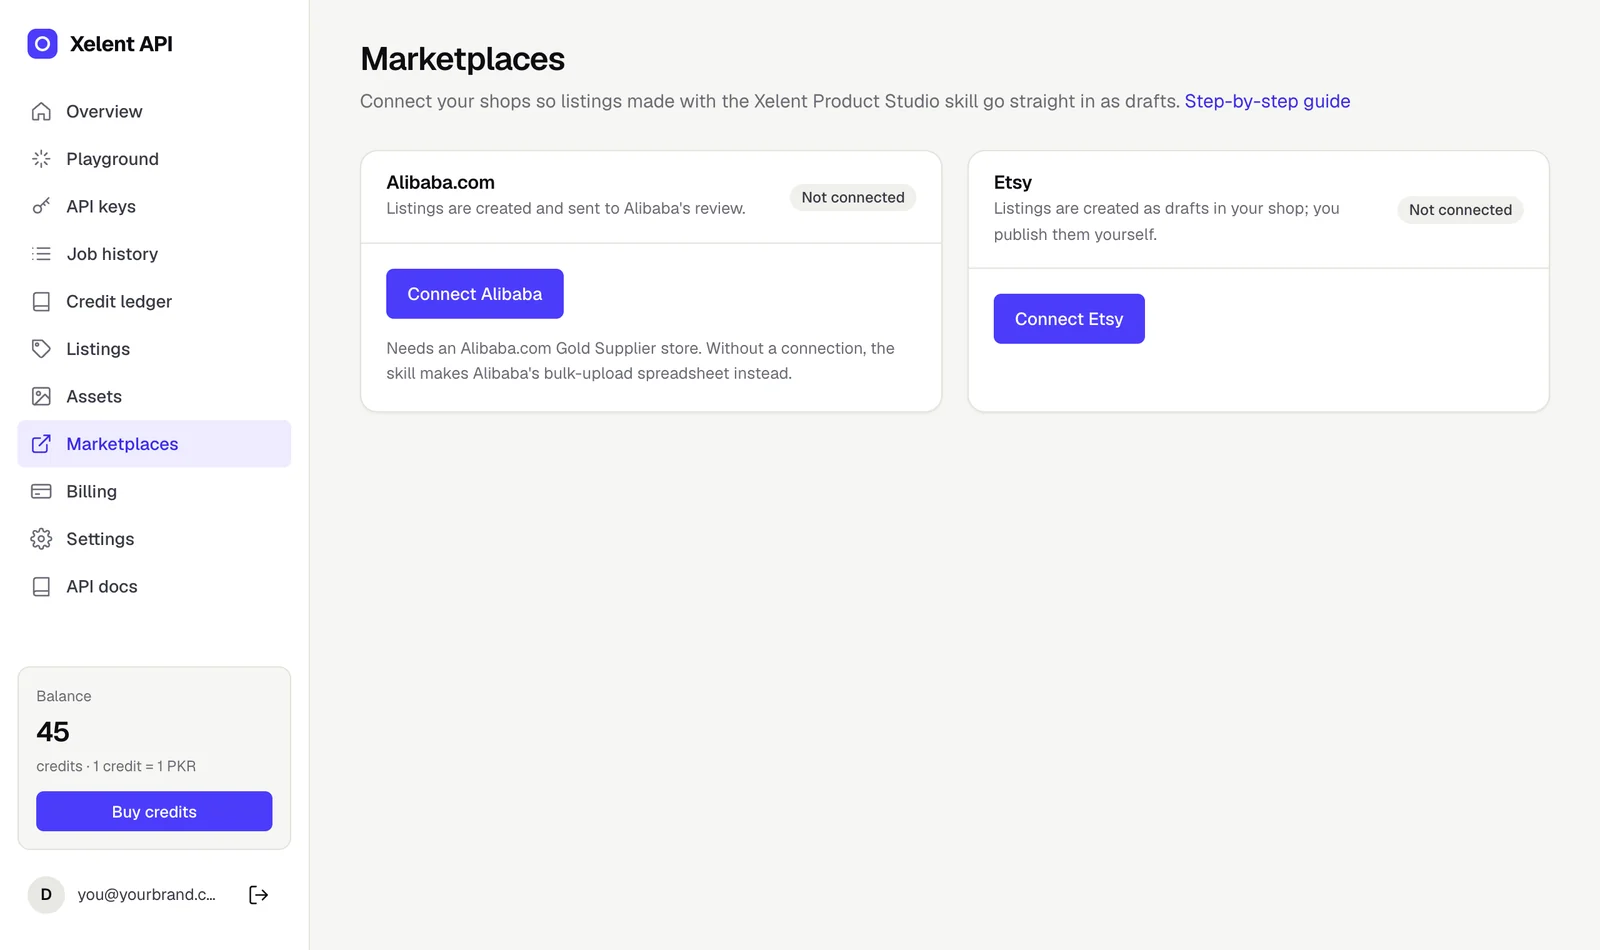1600x950 pixels.
Task: Click 'created as drafts in your shop' description
Action: point(1167,221)
